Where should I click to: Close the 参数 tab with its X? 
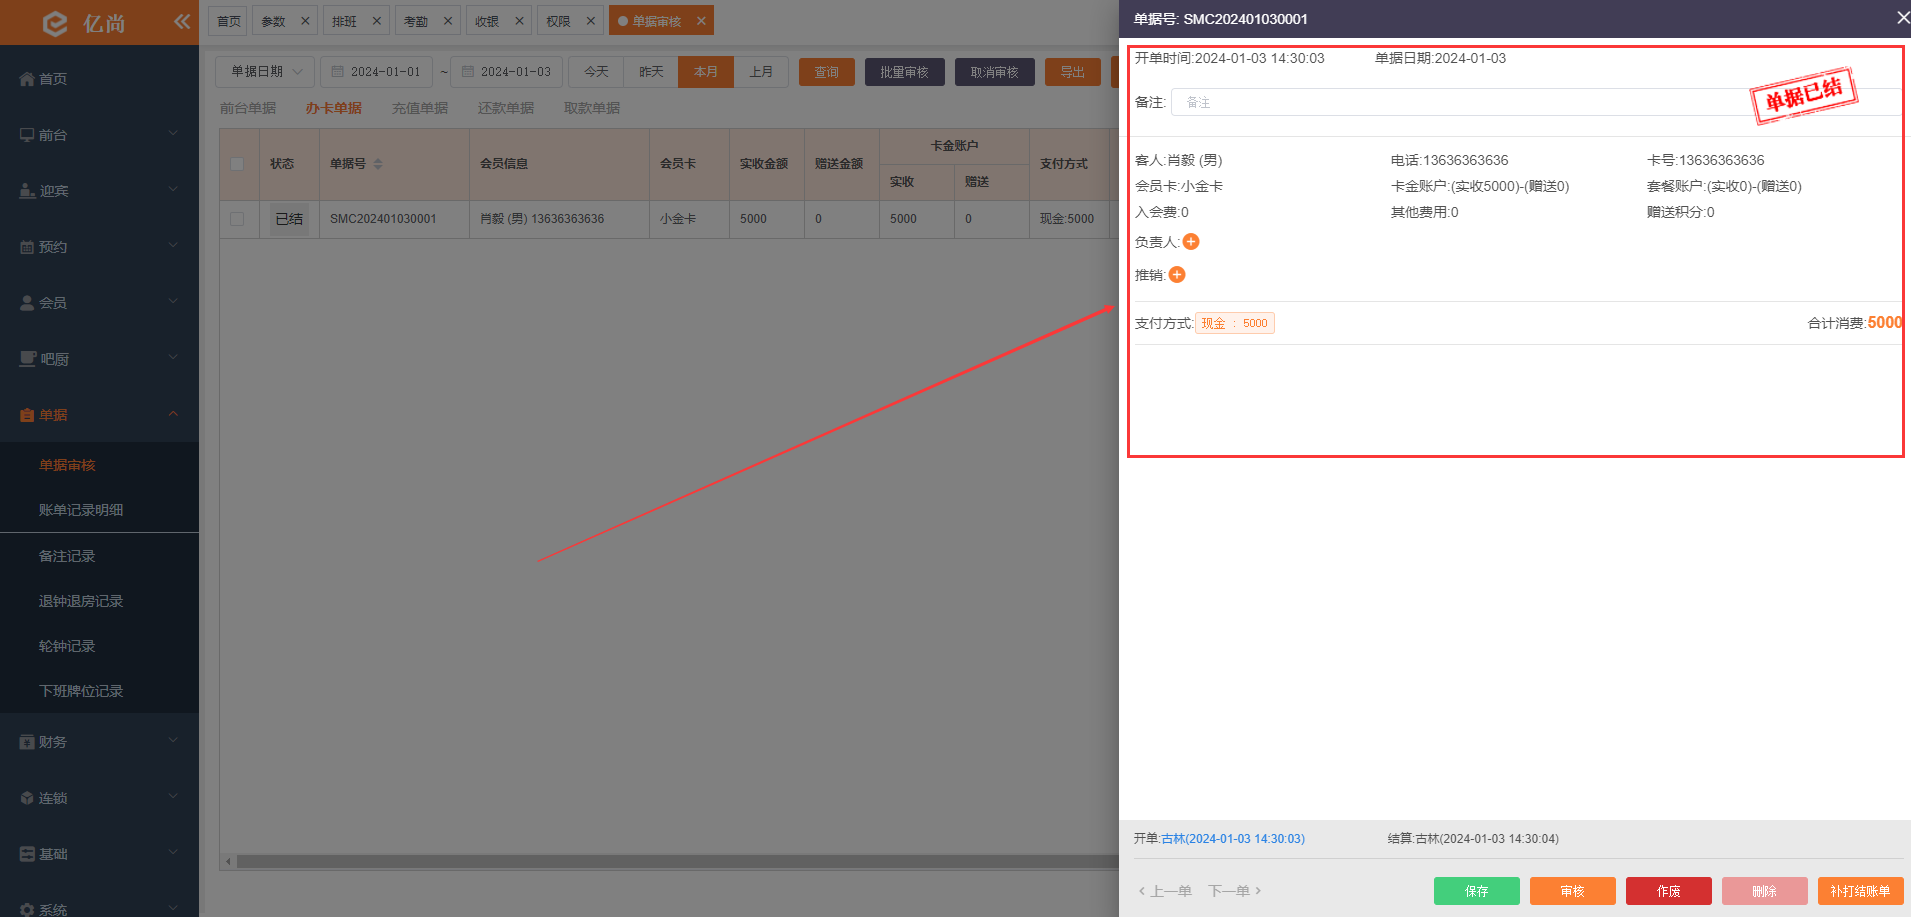(305, 21)
